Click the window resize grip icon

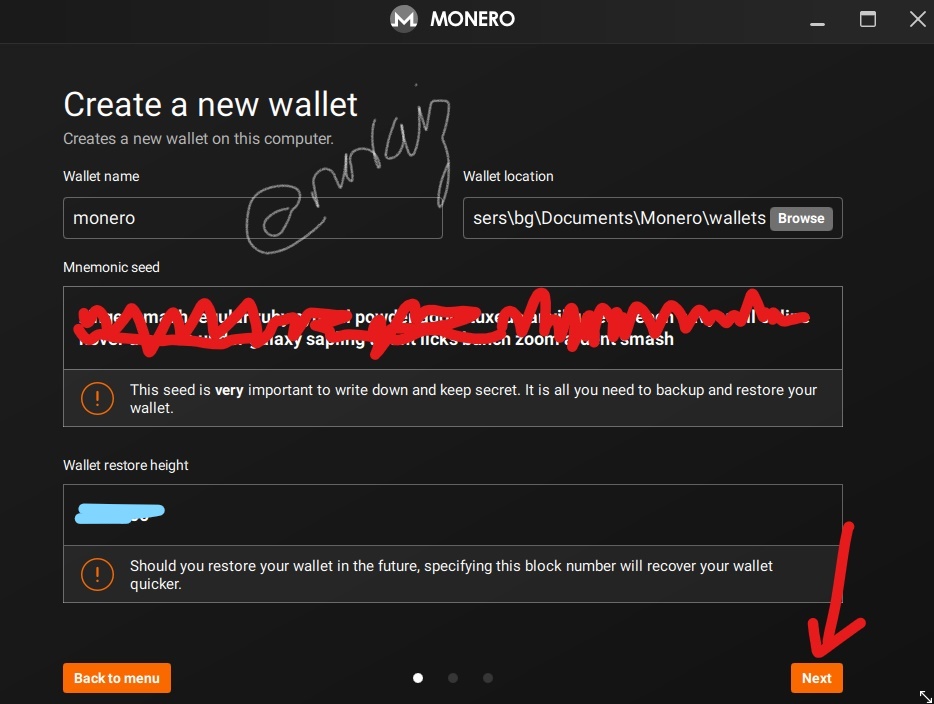click(x=926, y=696)
